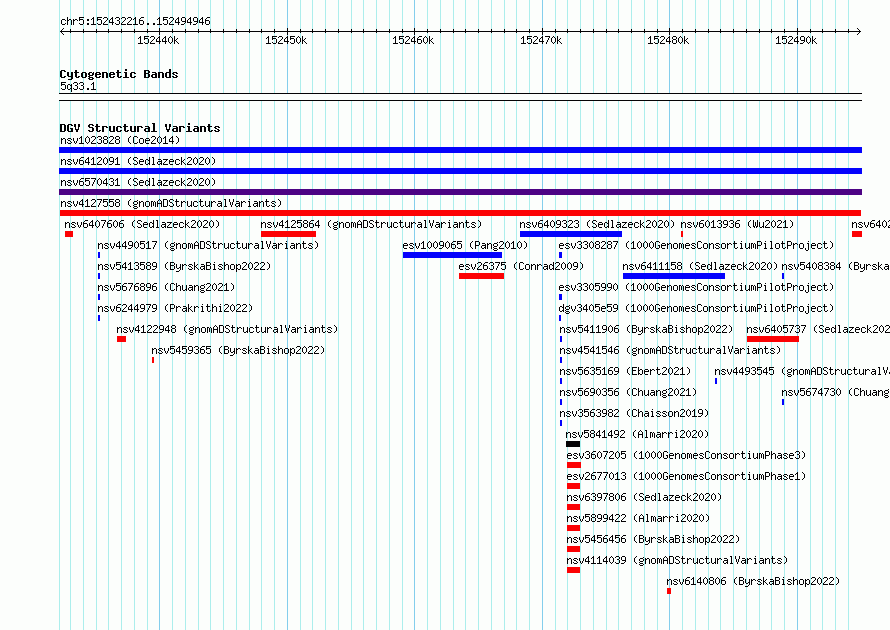
Task: Open esv1009065 (Pang2010) label
Action: click(465, 245)
